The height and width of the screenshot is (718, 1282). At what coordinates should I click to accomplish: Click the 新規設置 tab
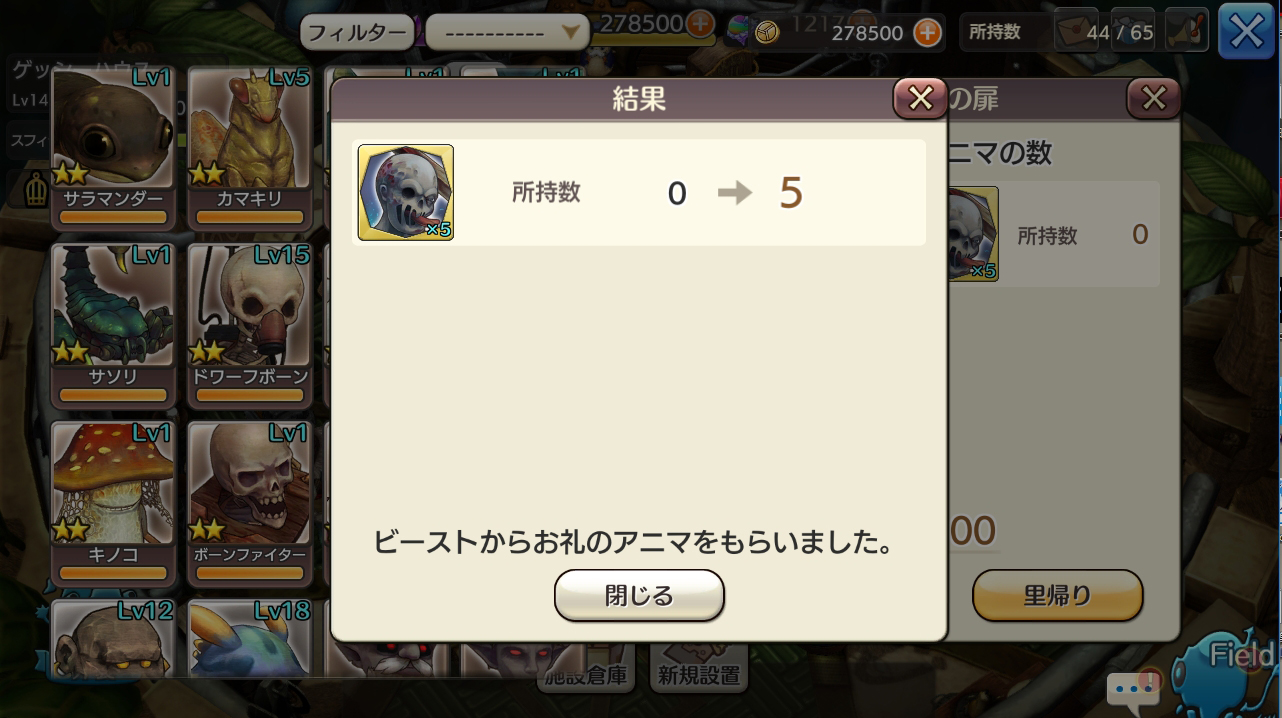click(699, 675)
